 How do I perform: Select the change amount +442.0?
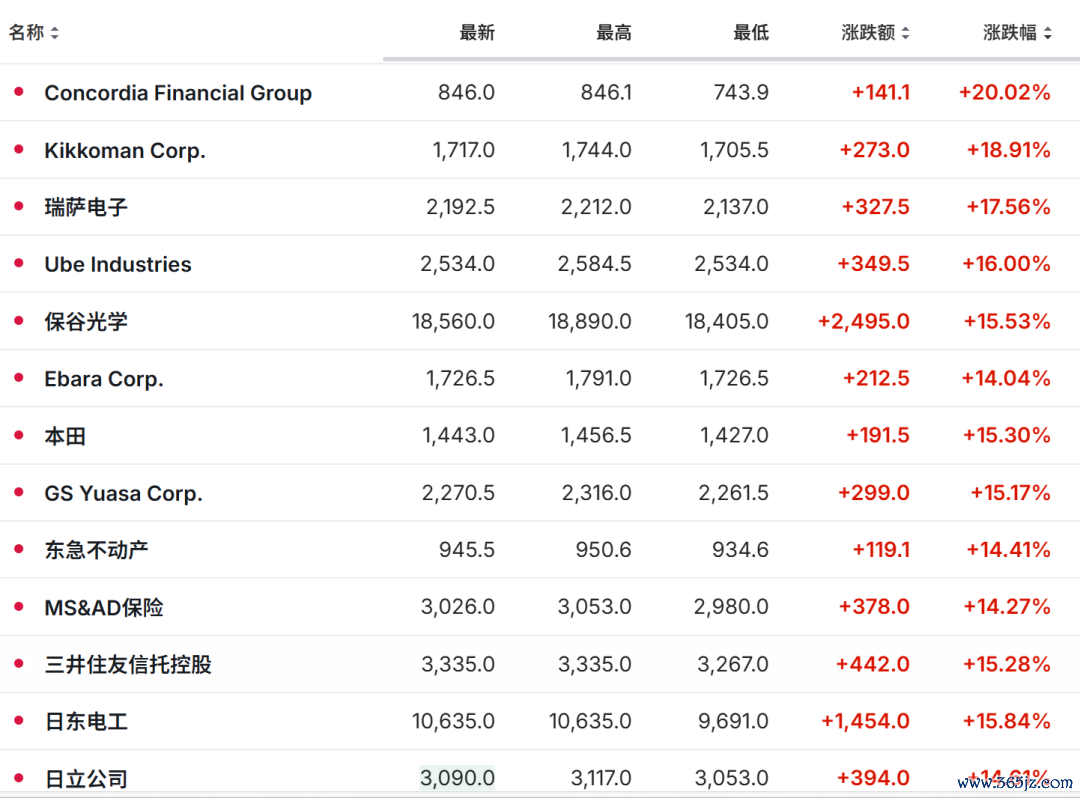click(x=873, y=664)
